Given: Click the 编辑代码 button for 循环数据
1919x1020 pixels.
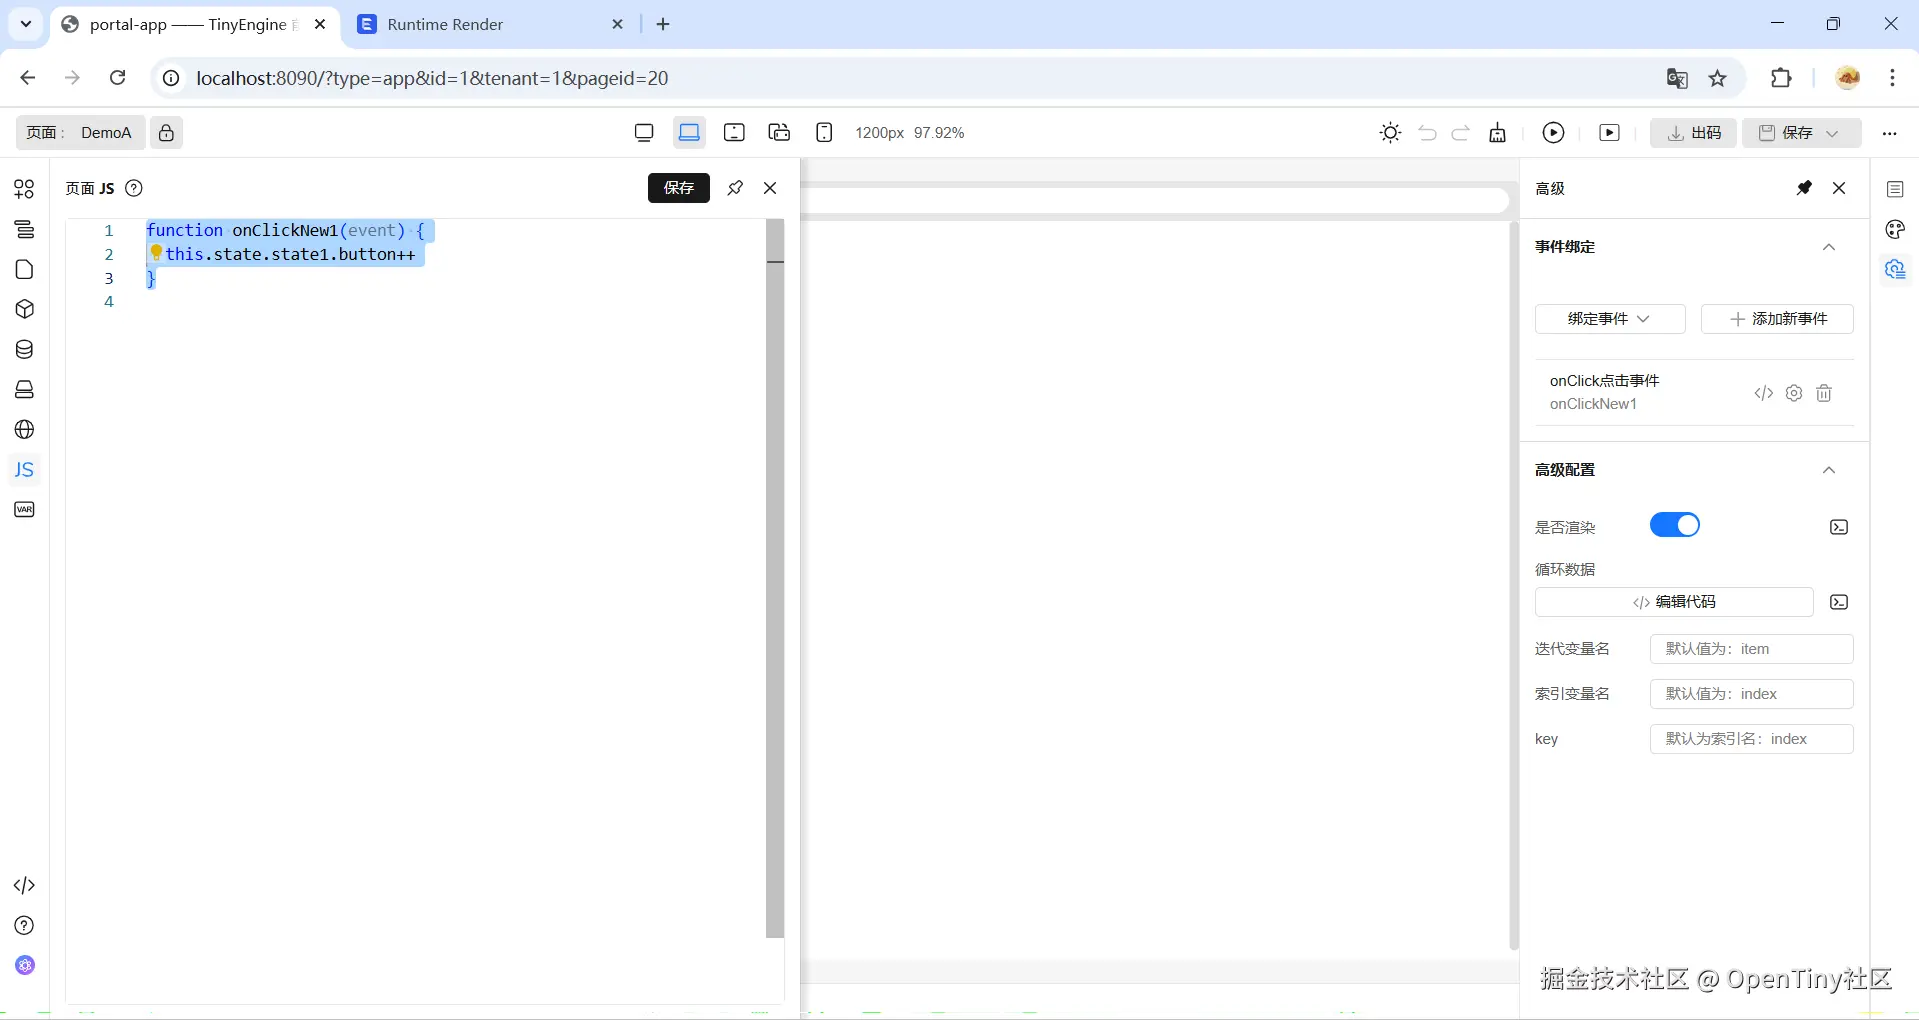Looking at the screenshot, I should (x=1674, y=602).
